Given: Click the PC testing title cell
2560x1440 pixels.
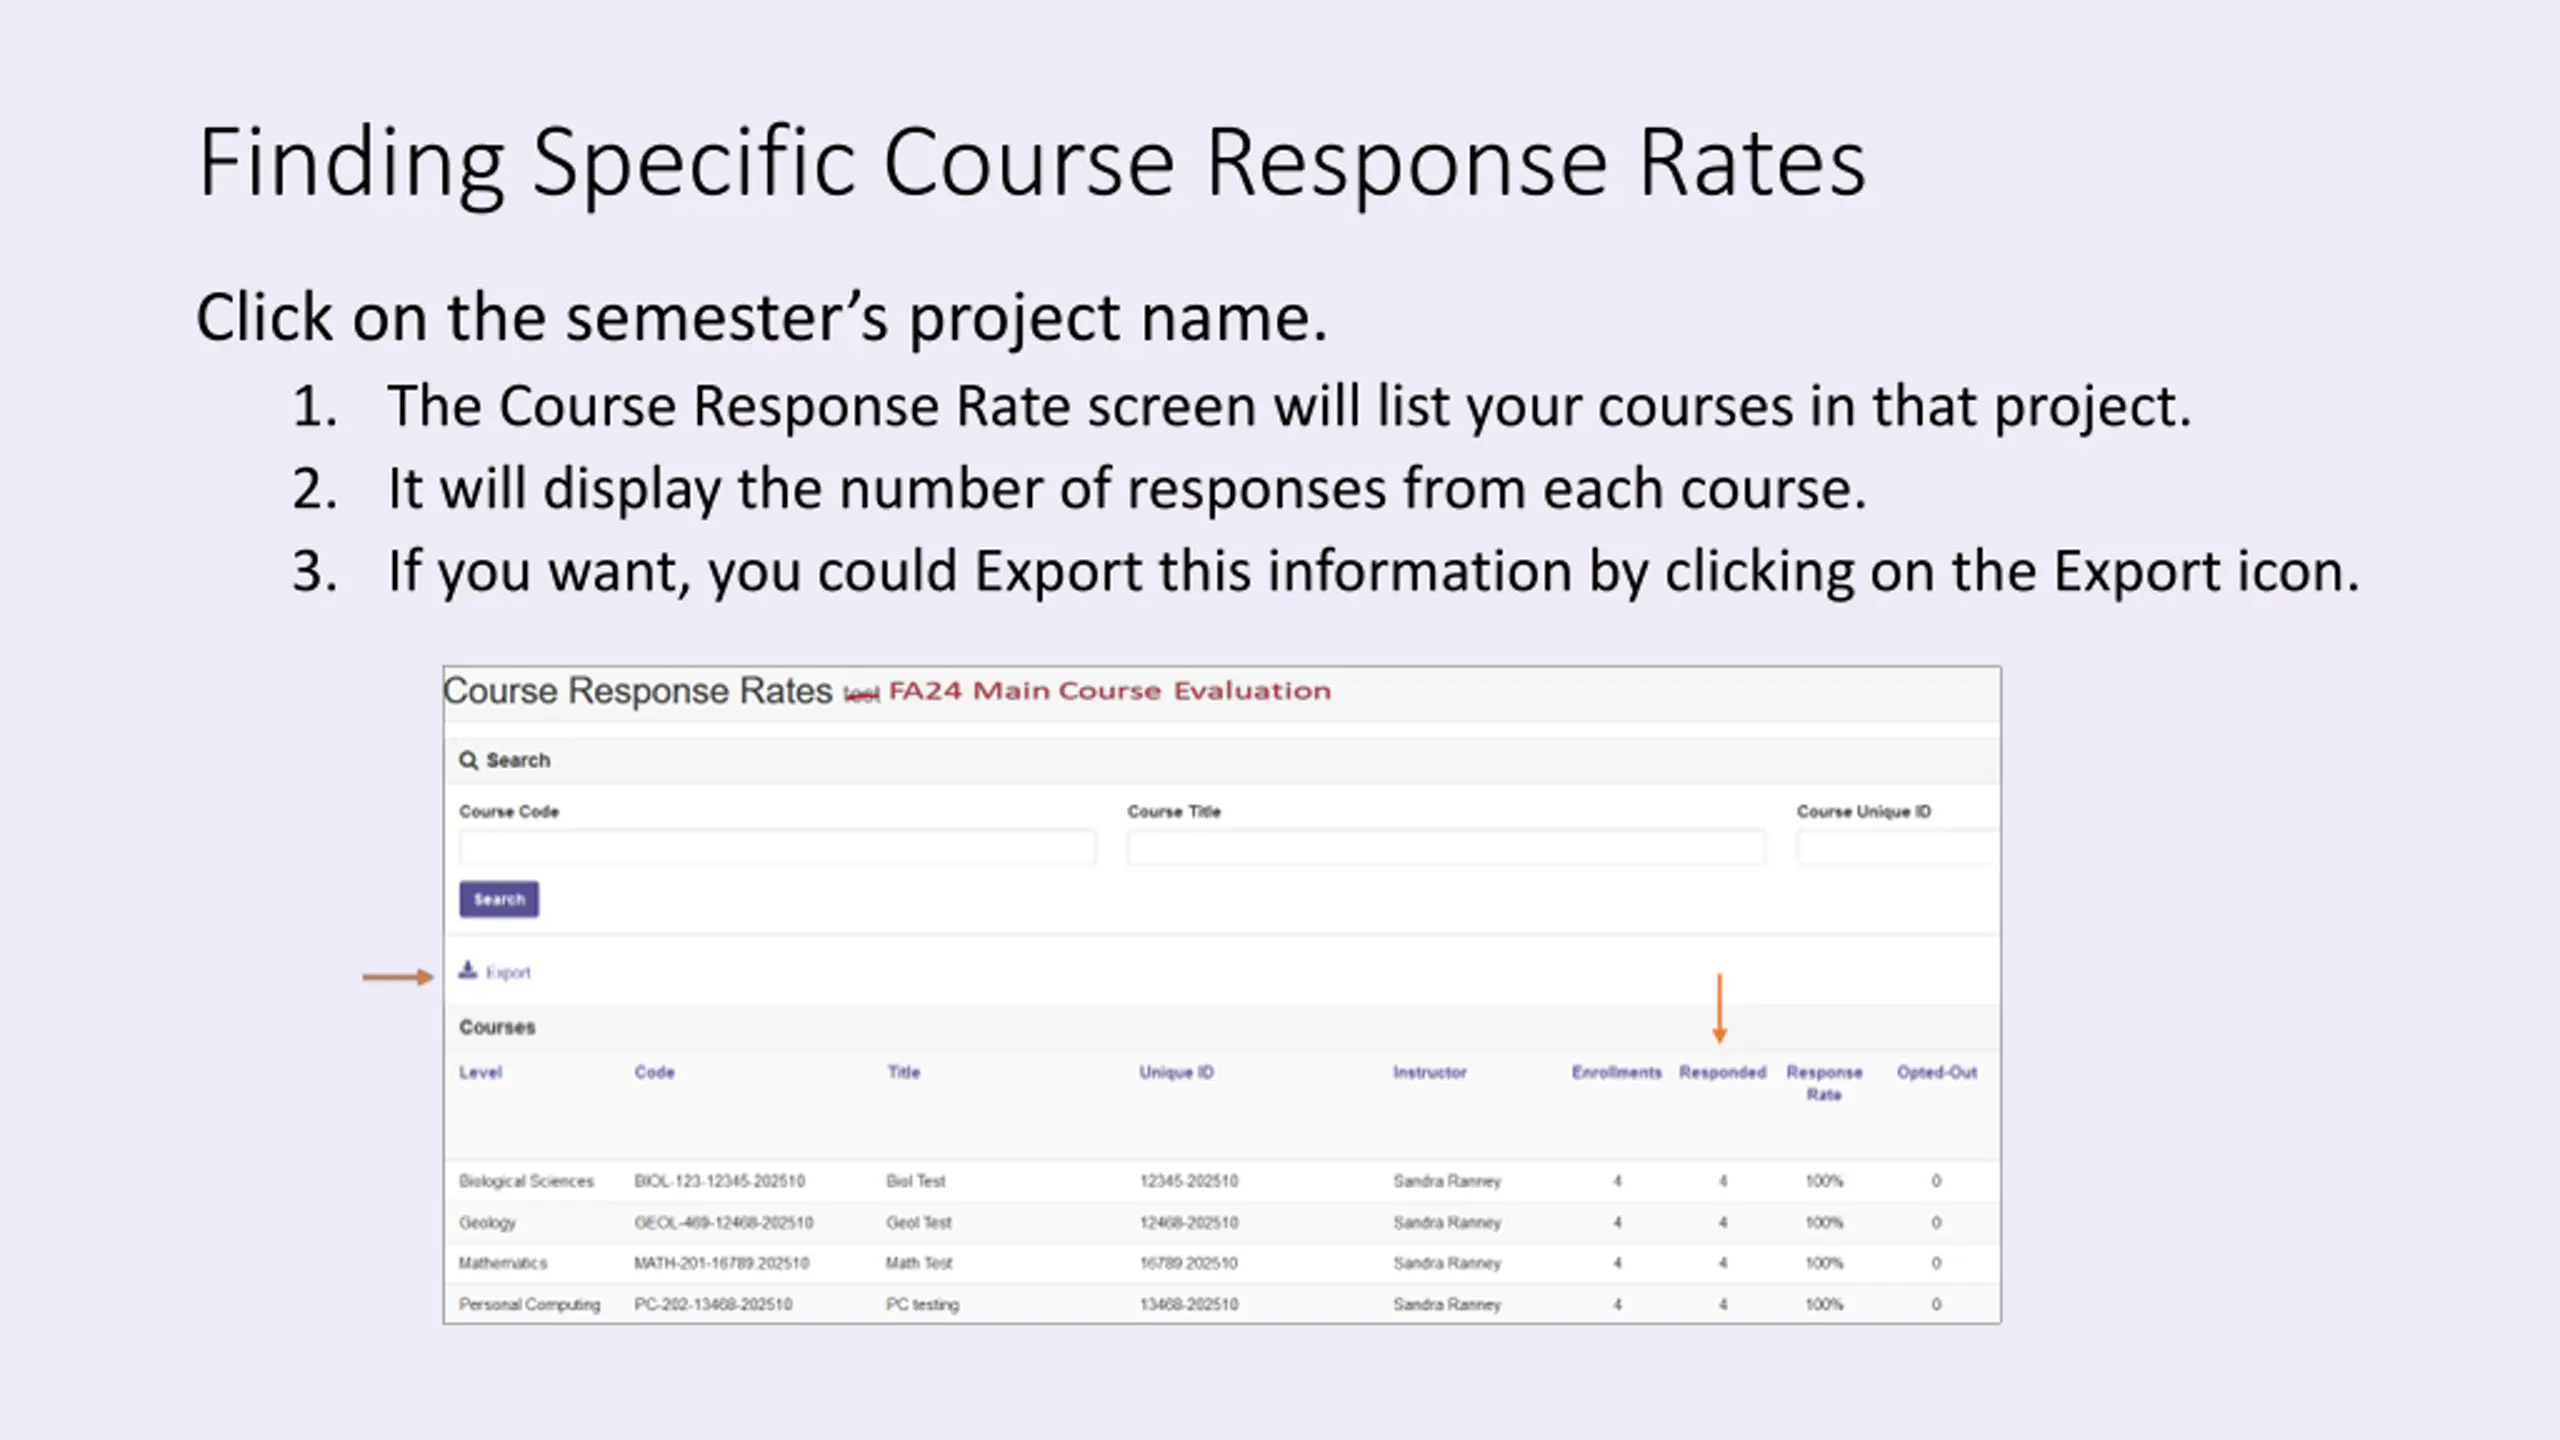Looking at the screenshot, I should [922, 1304].
